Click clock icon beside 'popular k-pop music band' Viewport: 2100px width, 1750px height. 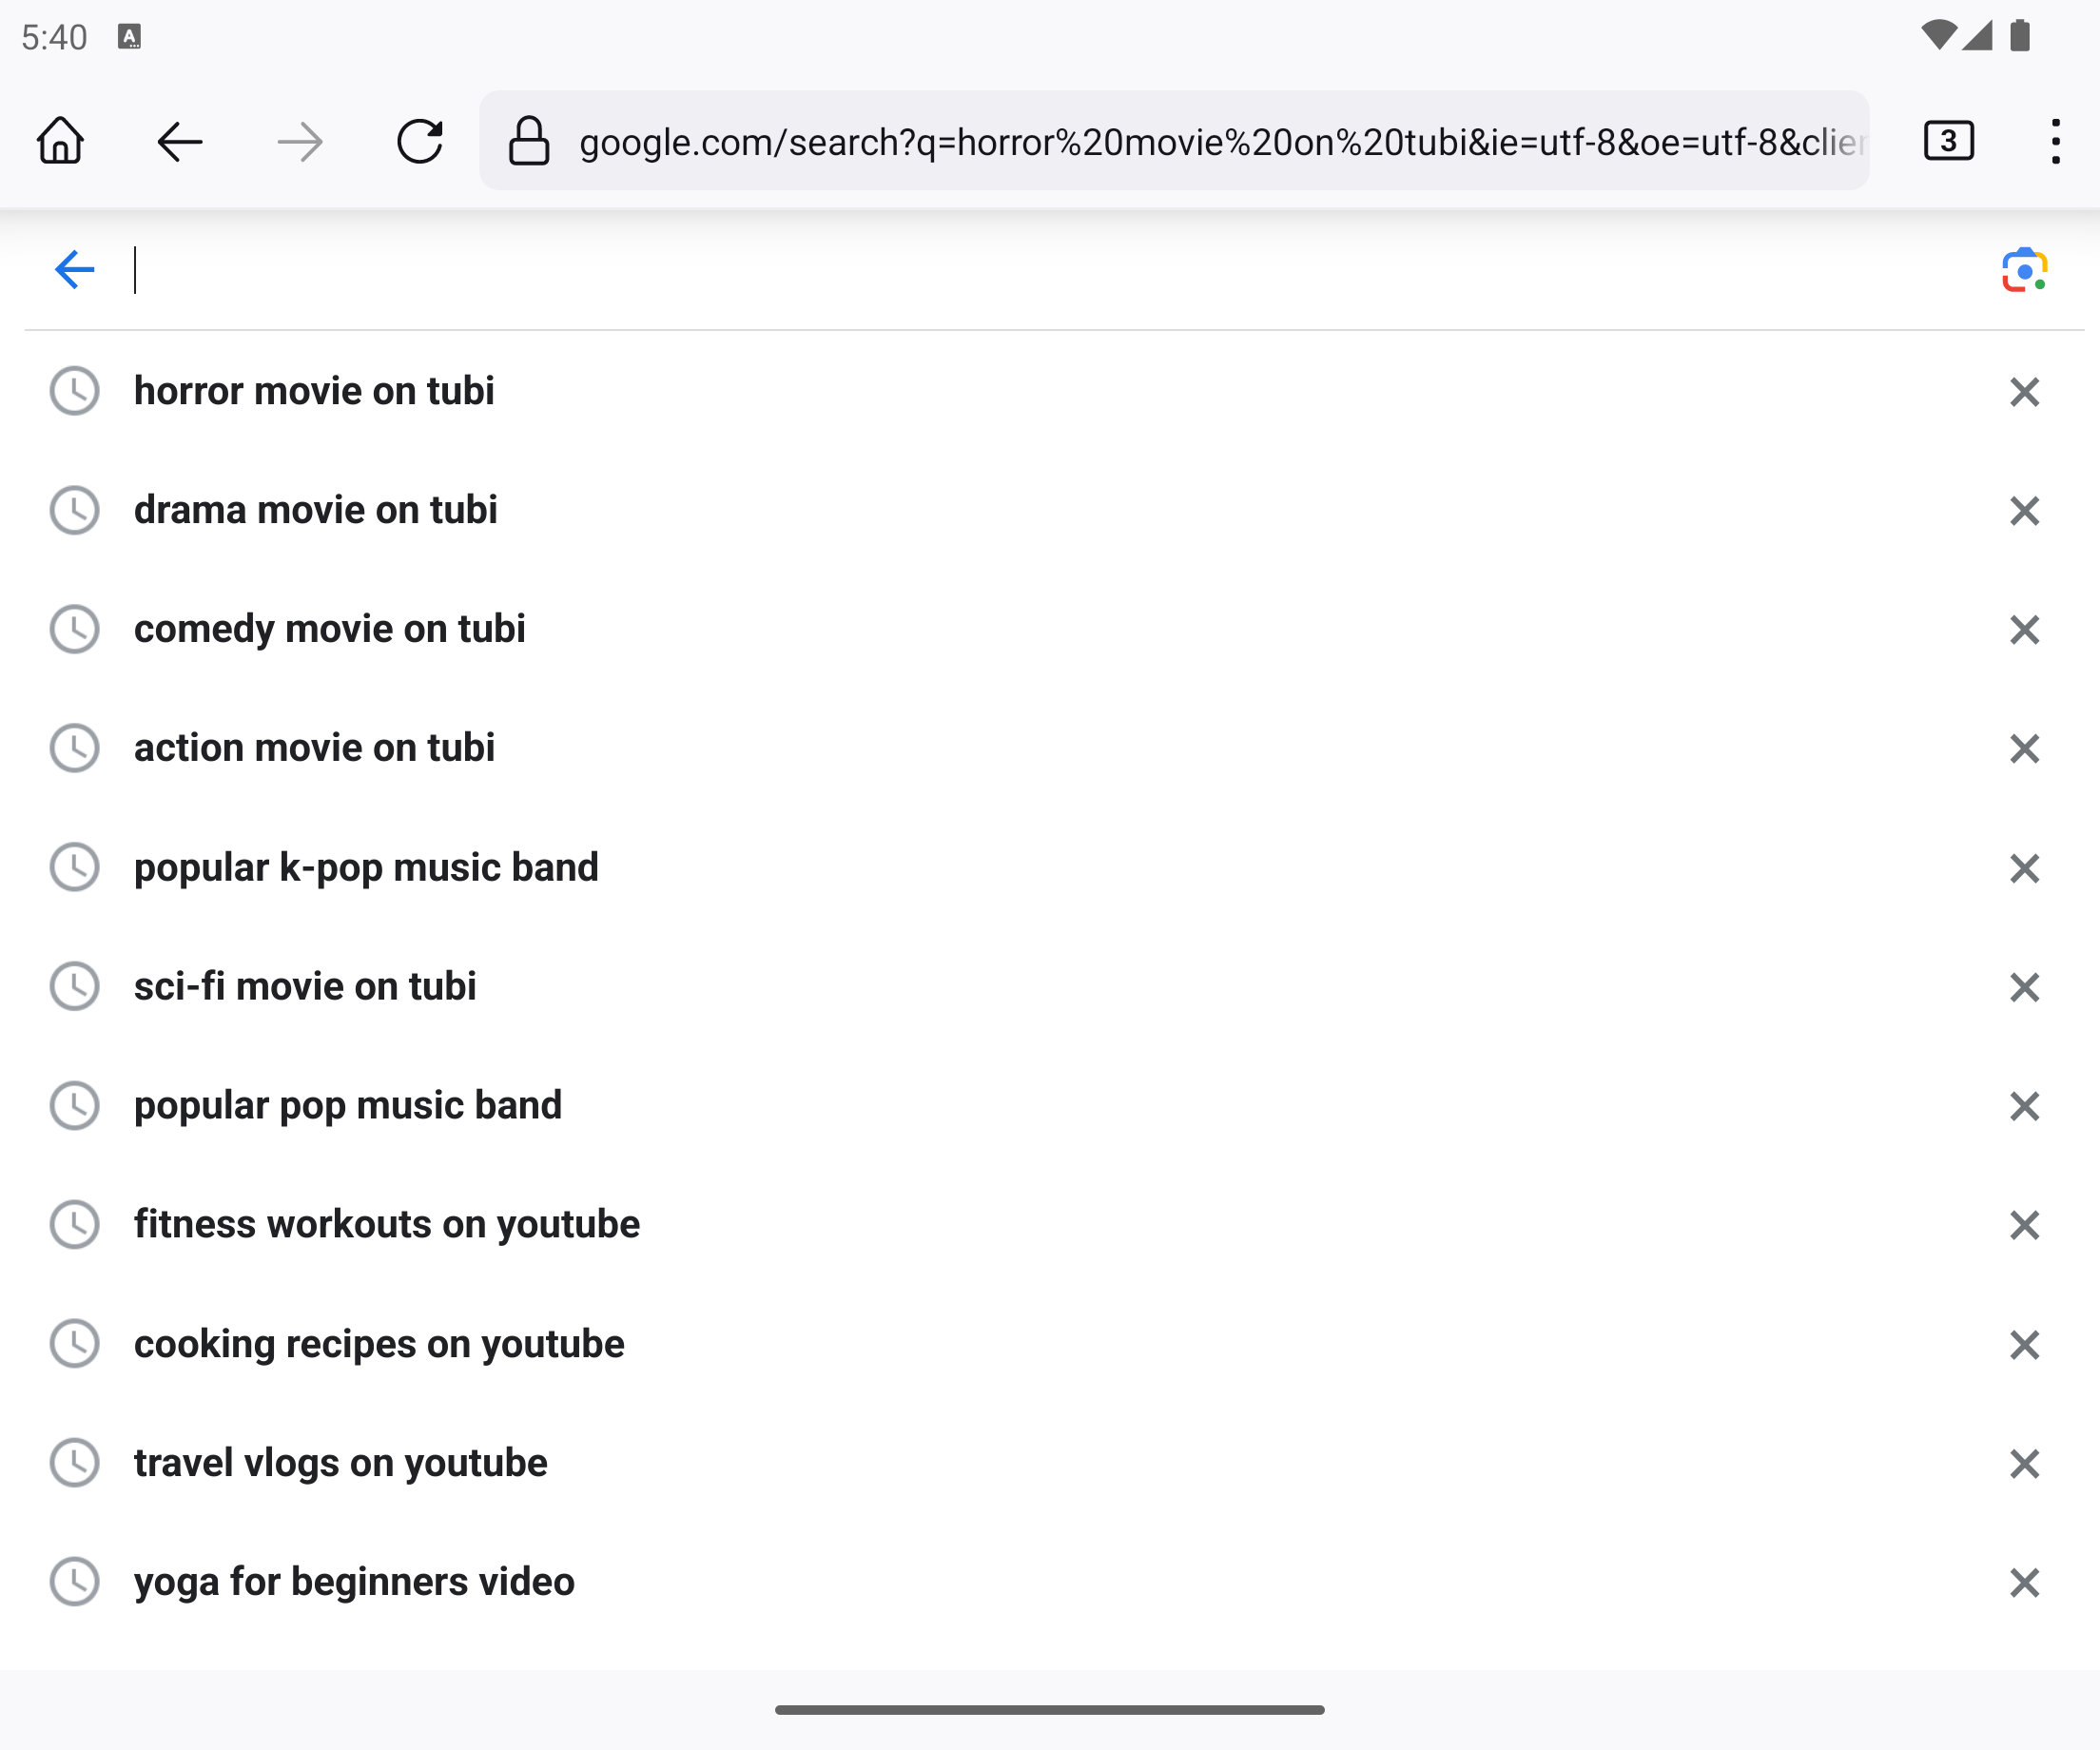75,867
